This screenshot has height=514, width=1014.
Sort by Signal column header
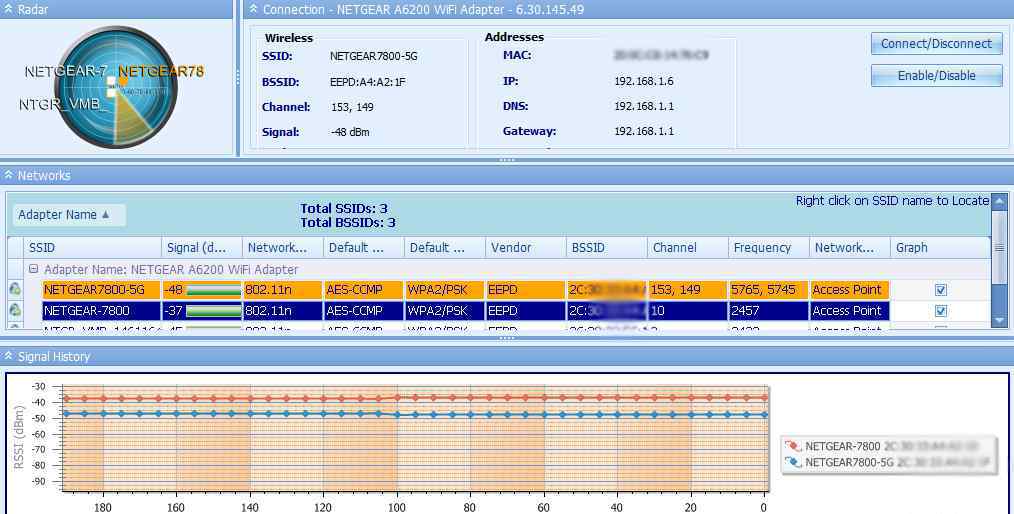pos(202,247)
